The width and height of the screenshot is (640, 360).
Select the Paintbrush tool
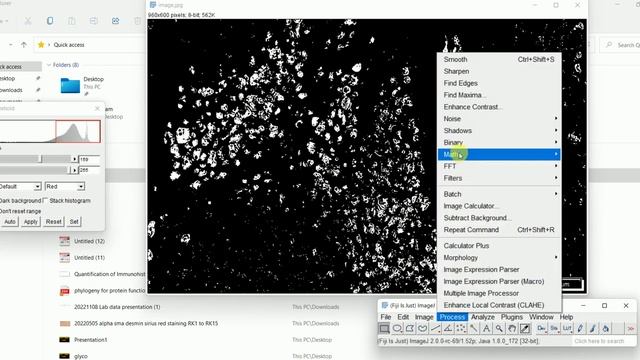[593, 328]
